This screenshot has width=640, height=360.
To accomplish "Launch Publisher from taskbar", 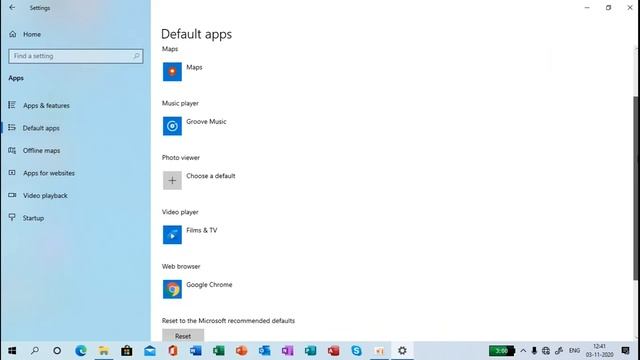I will tap(310, 351).
